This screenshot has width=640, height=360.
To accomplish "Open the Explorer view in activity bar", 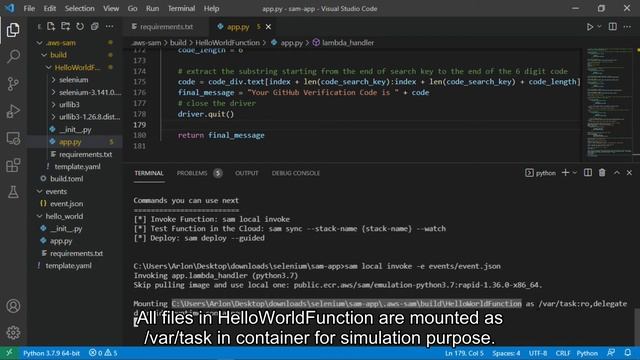I will [x=13, y=30].
